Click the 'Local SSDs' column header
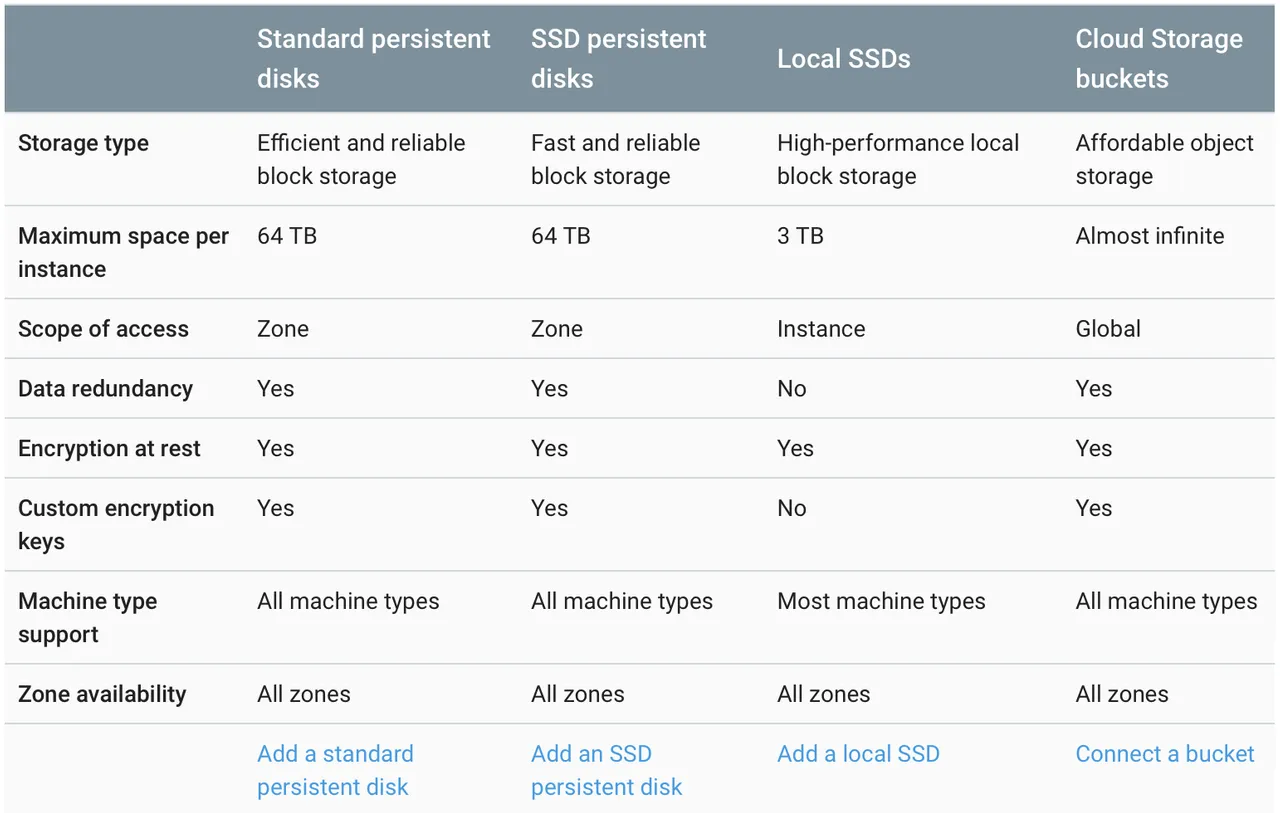Screen dimensions: 1280x813 point(843,59)
